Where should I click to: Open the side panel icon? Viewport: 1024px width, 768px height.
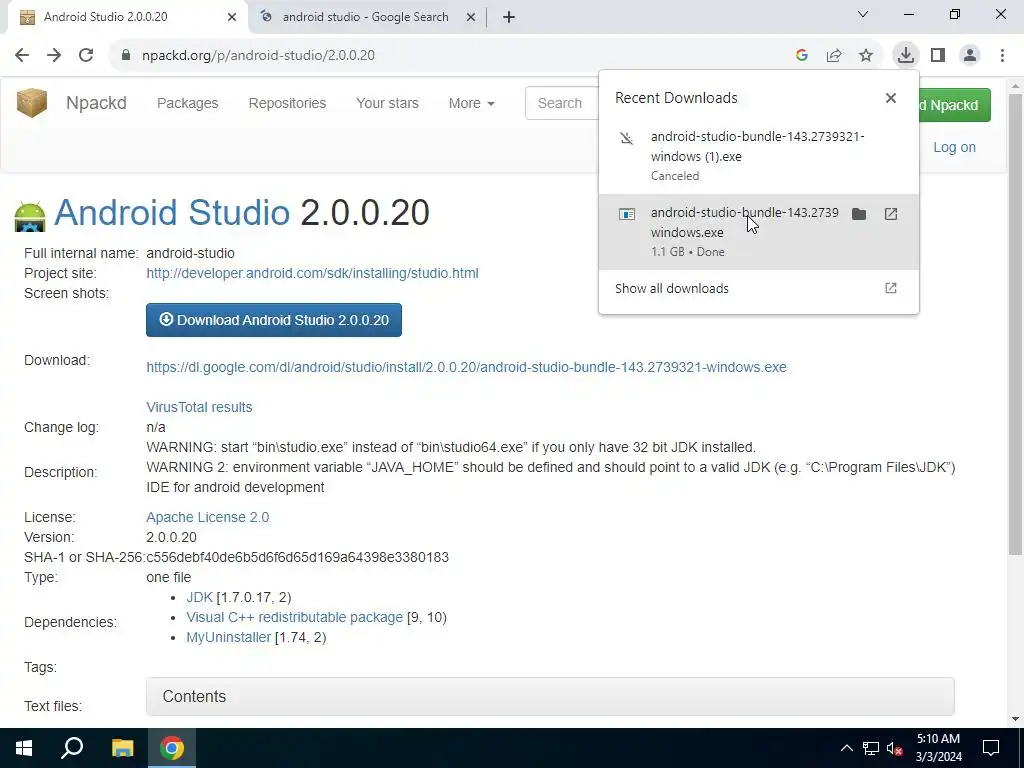(938, 55)
